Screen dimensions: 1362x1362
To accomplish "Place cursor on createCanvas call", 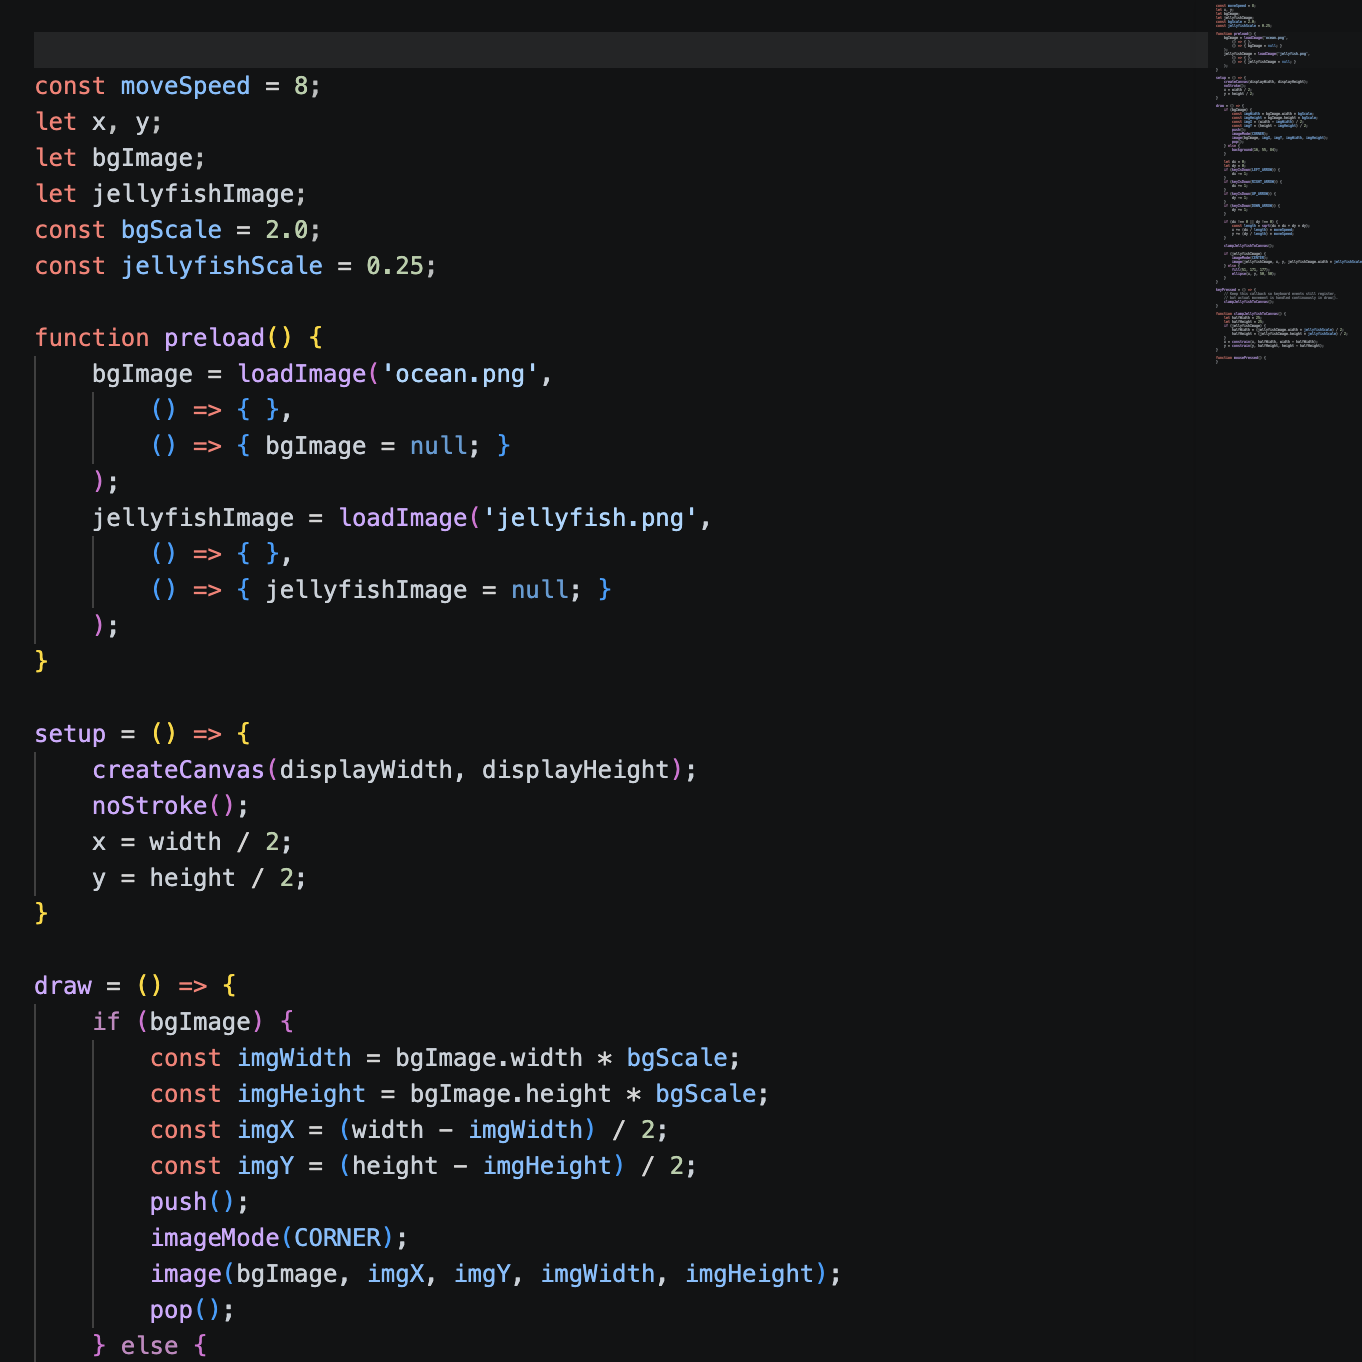I will pyautogui.click(x=178, y=770).
